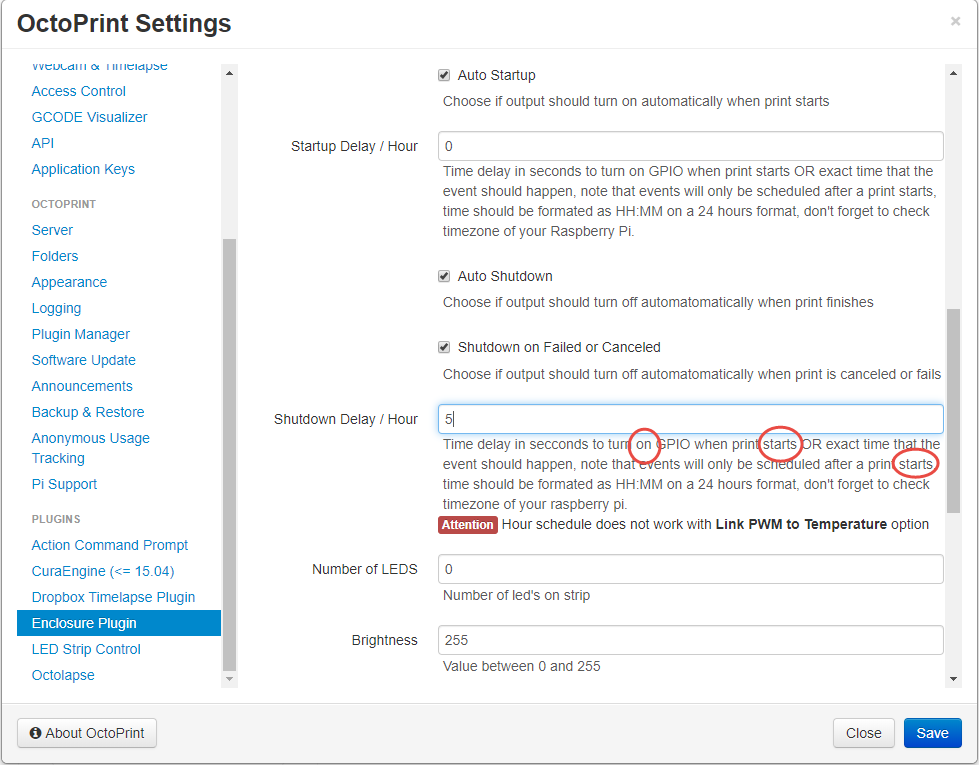The height and width of the screenshot is (765, 979).
Task: Uncheck the Auto Startup option
Action: click(x=444, y=75)
